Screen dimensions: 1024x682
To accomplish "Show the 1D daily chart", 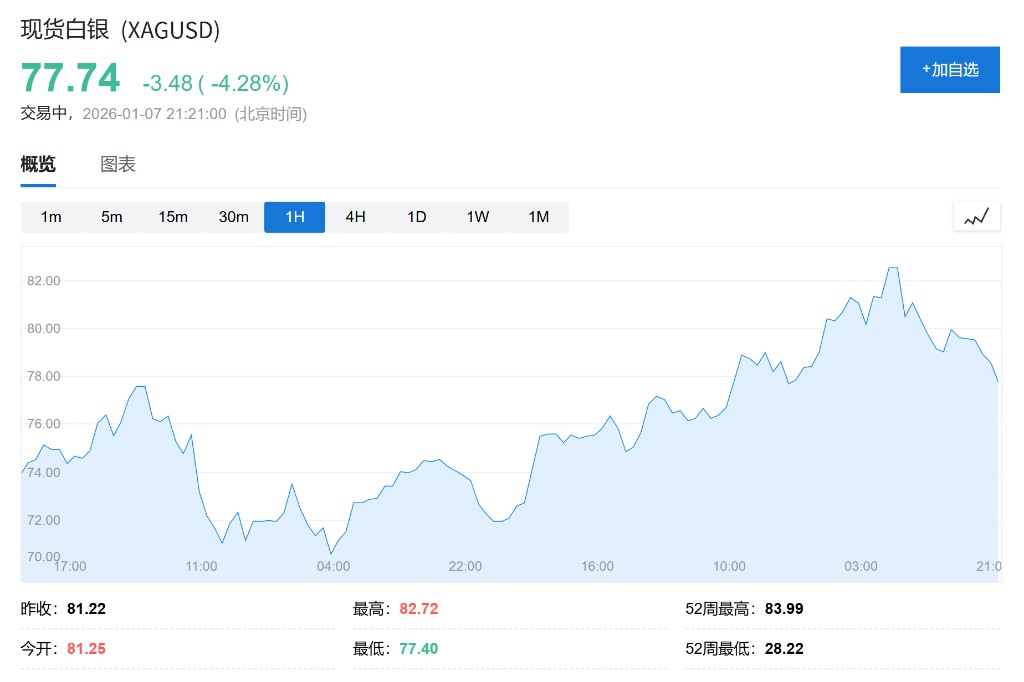I will pyautogui.click(x=416, y=217).
